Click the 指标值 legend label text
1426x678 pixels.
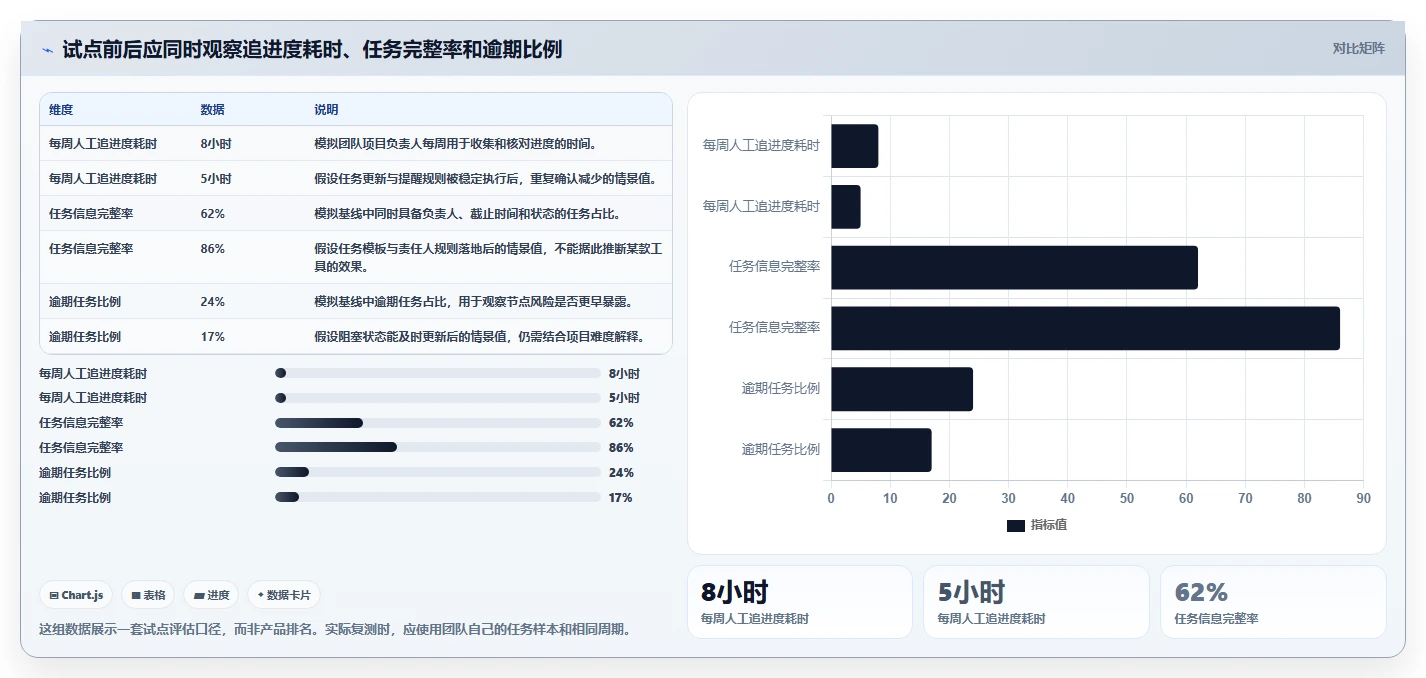(1049, 525)
